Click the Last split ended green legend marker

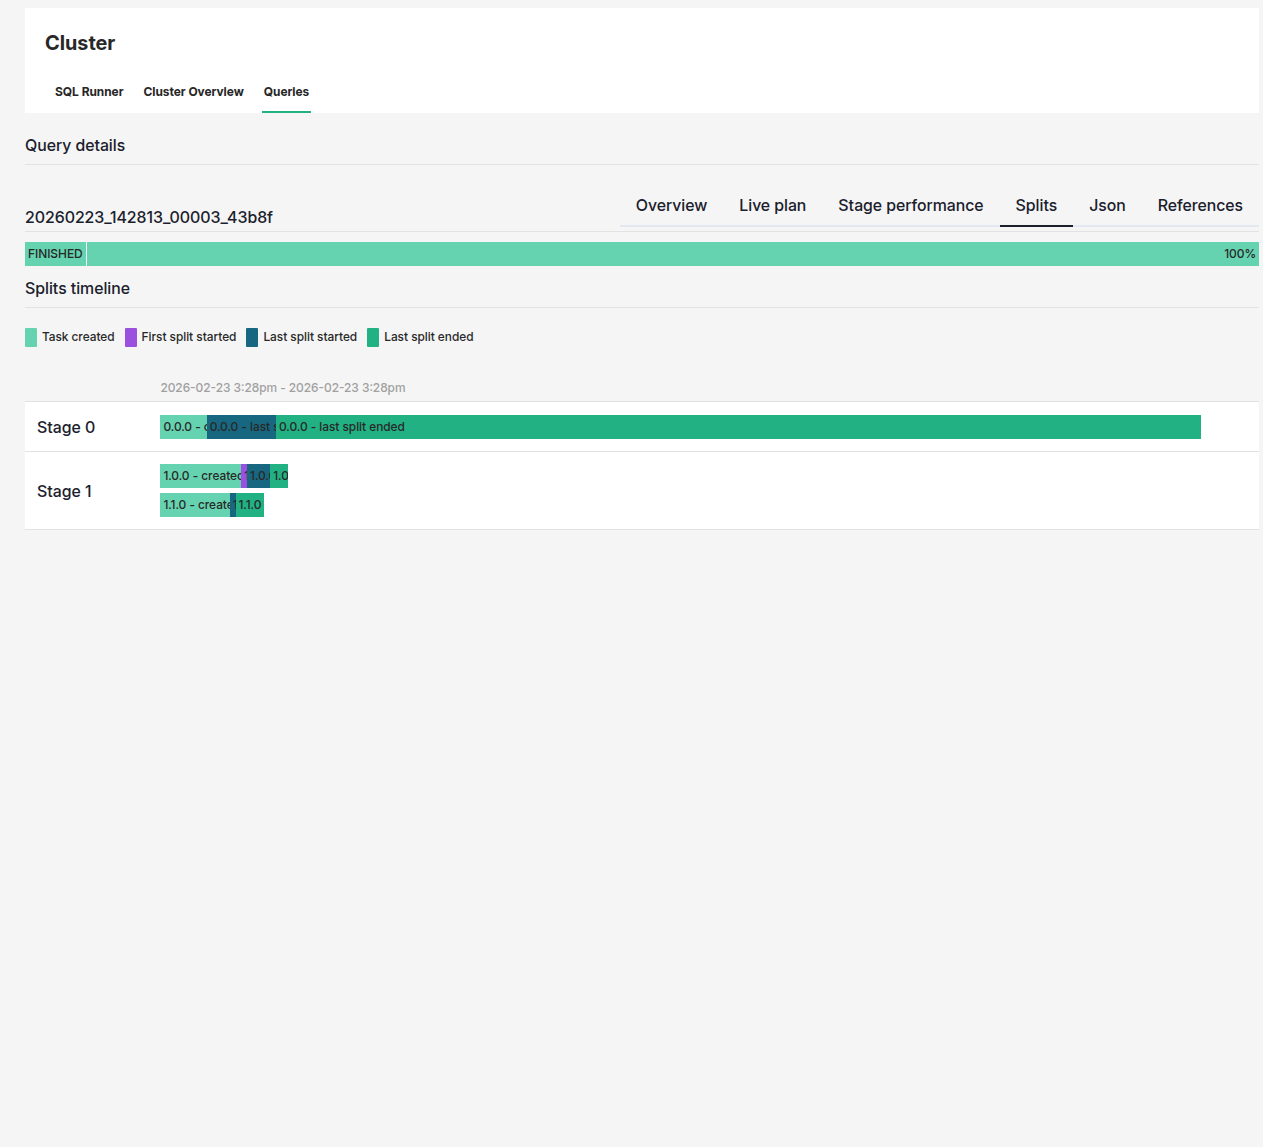(x=374, y=337)
